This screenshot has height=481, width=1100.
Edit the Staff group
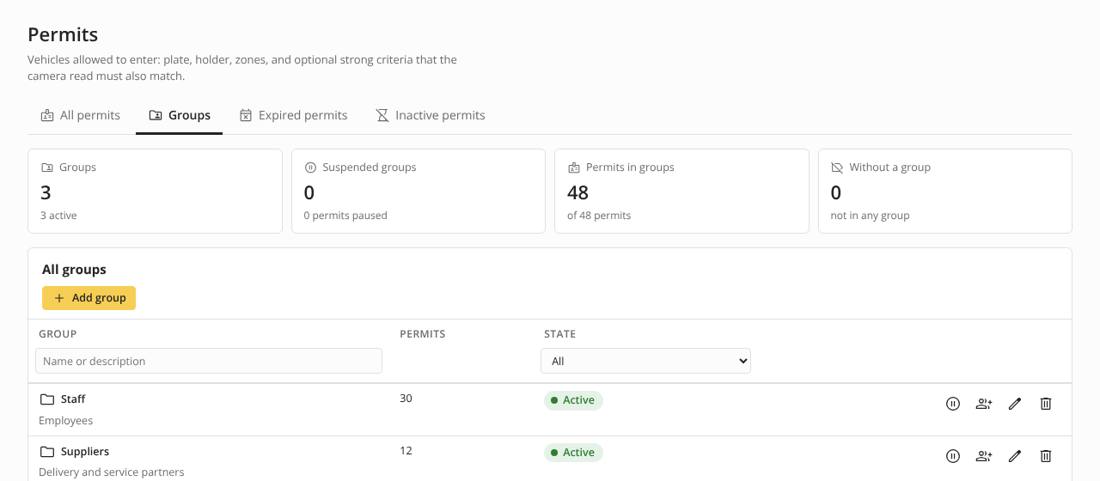click(1014, 404)
